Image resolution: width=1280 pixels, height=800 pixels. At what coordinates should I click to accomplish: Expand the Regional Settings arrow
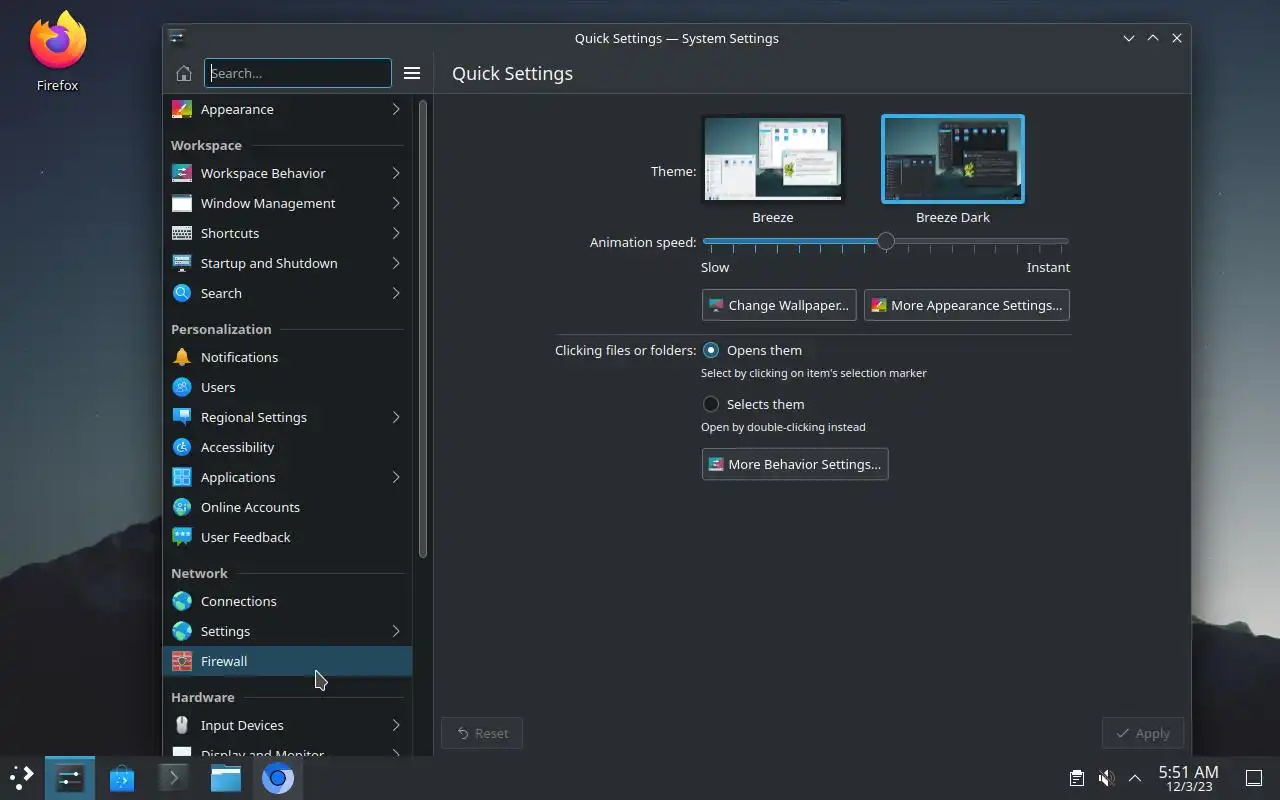click(396, 417)
